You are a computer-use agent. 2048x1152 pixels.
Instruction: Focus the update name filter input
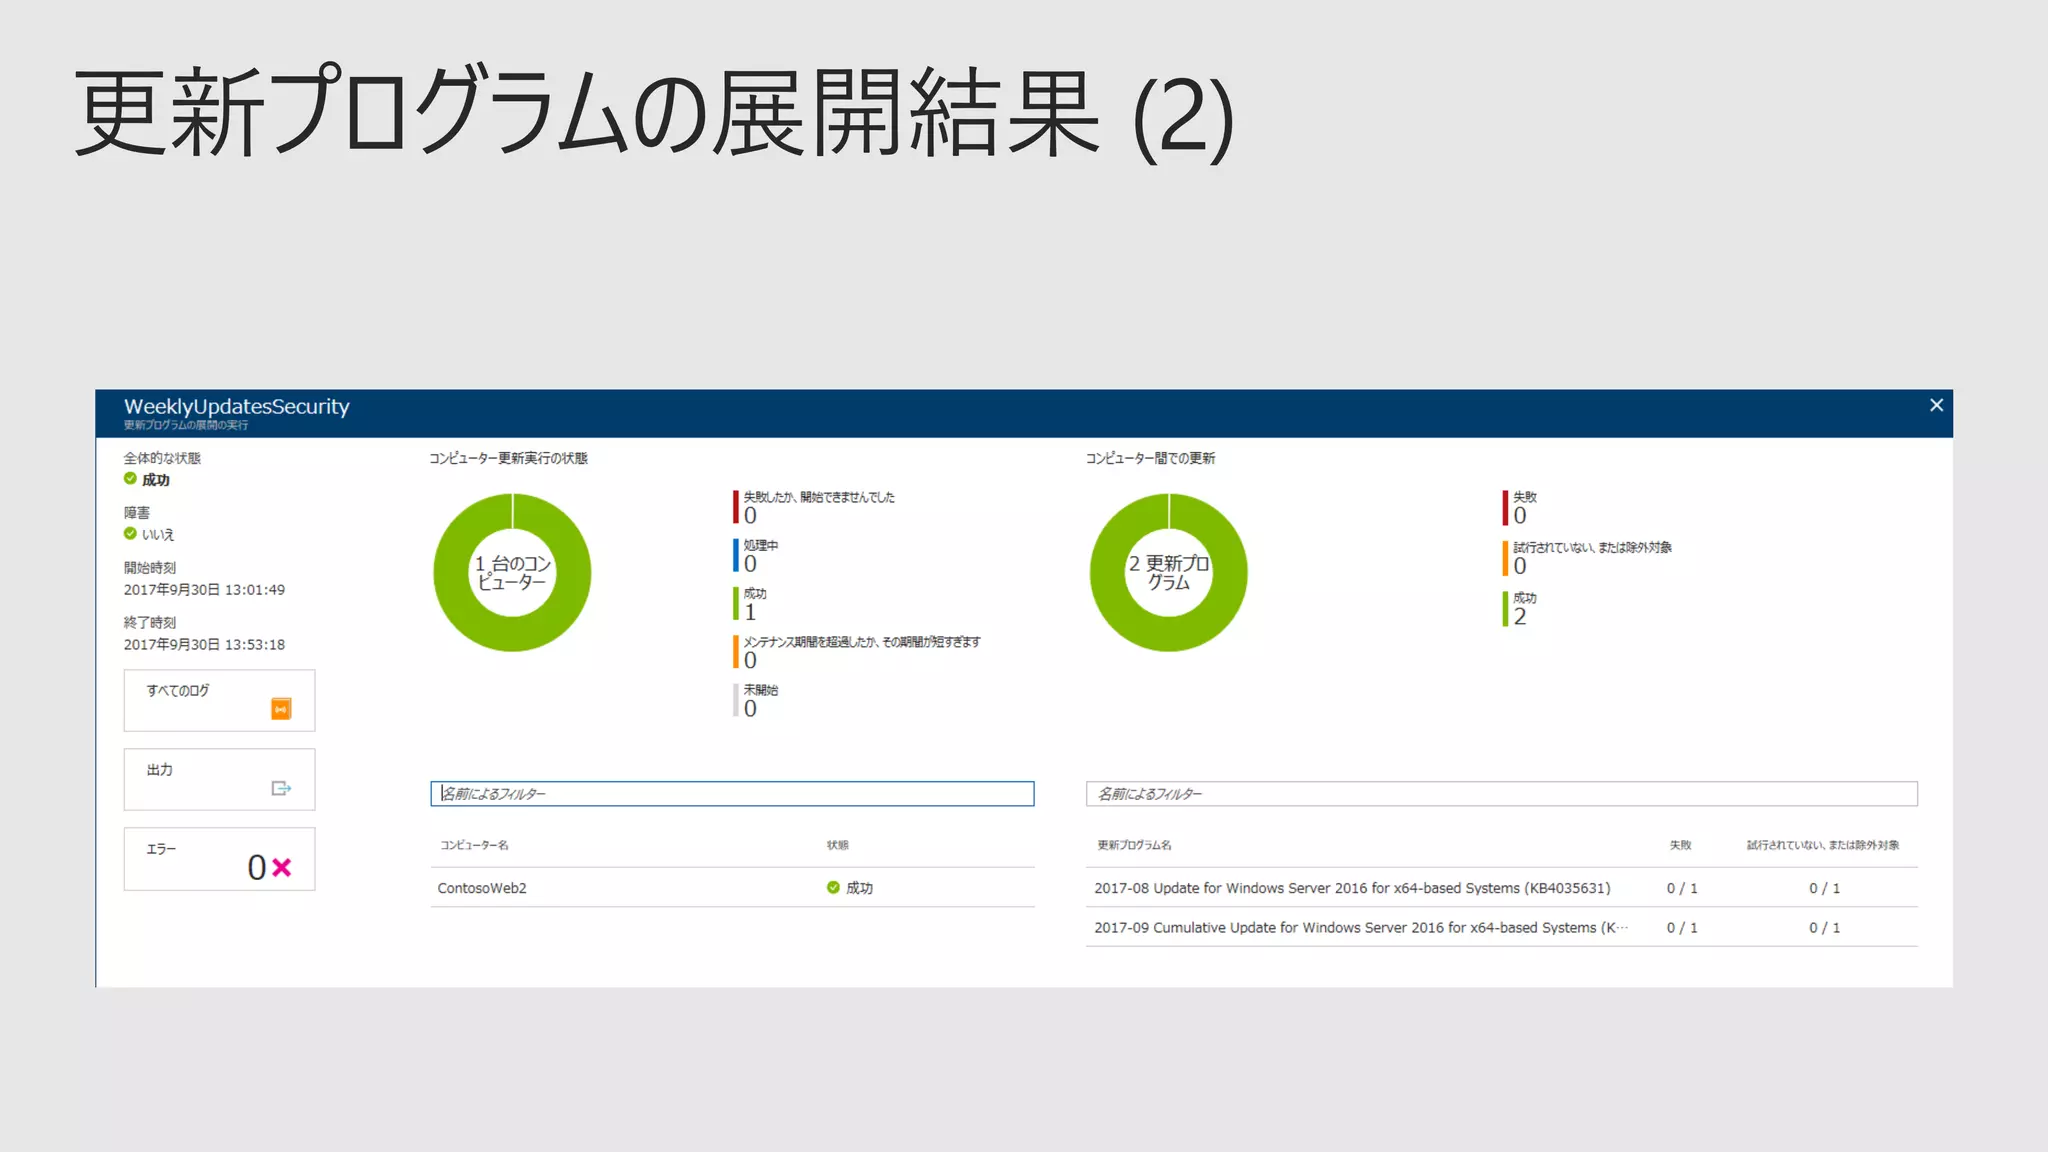[x=1501, y=794]
